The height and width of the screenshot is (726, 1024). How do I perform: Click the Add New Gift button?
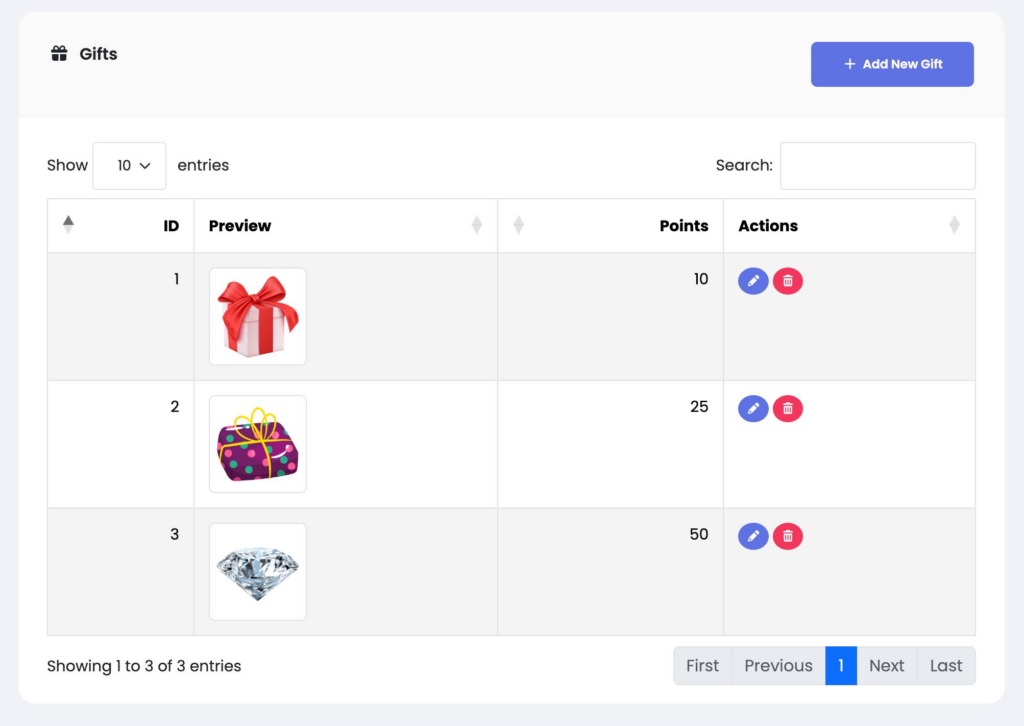tap(892, 64)
